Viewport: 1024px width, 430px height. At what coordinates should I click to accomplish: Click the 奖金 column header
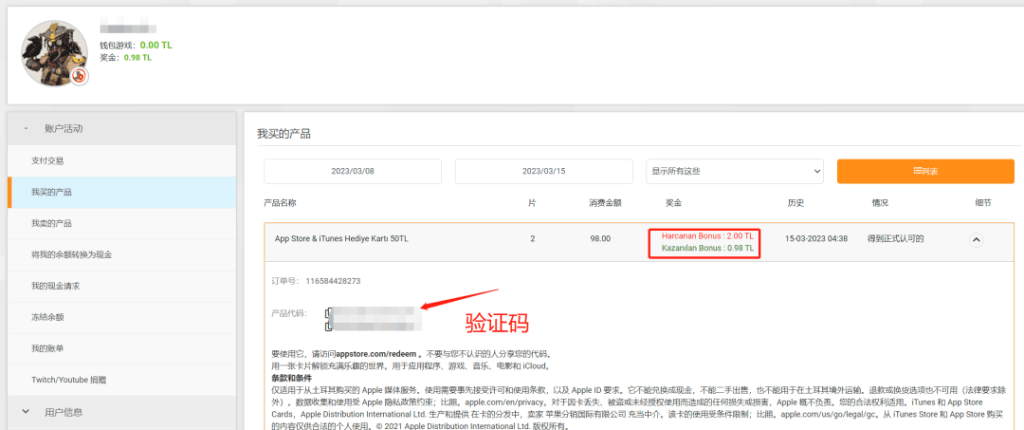(x=673, y=203)
